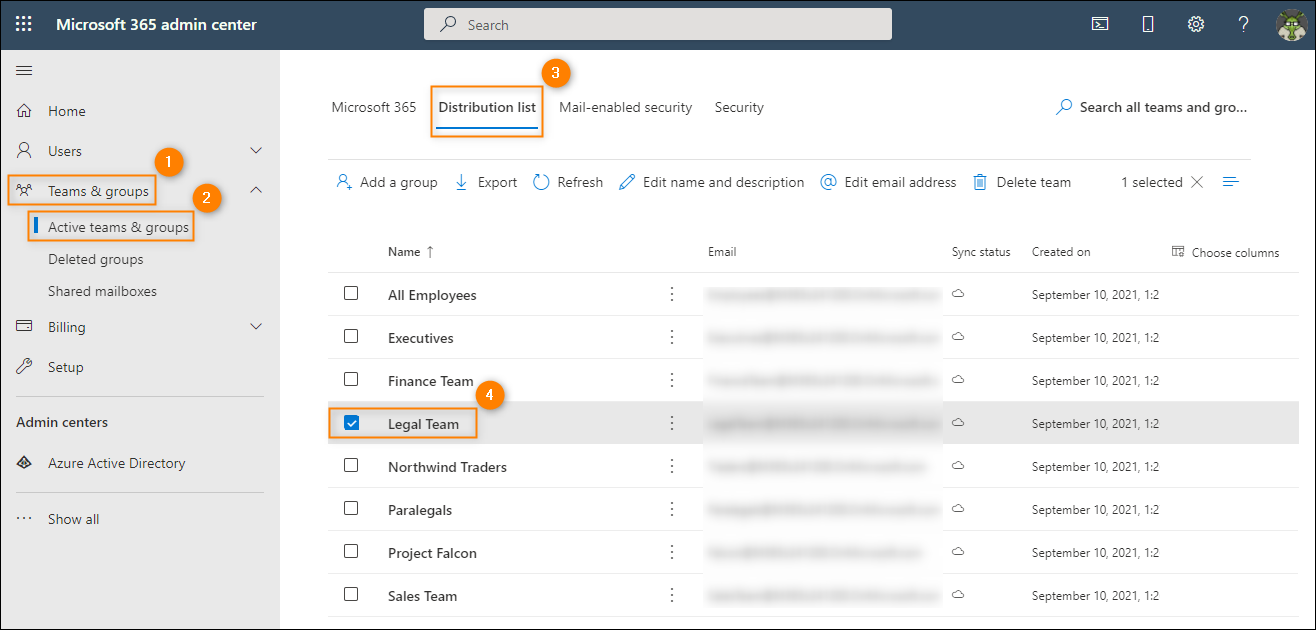Open the Paralegals group name

420,510
